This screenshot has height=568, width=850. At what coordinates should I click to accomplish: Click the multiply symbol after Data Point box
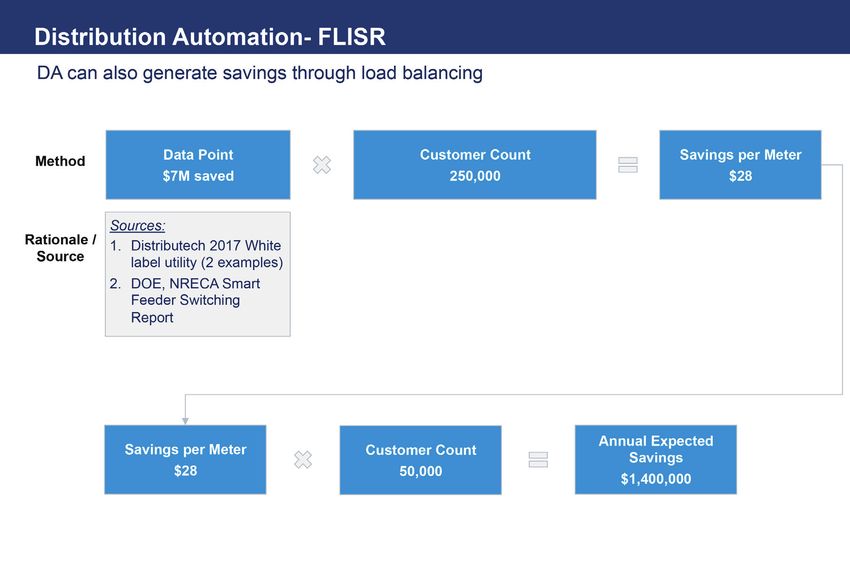click(x=322, y=165)
